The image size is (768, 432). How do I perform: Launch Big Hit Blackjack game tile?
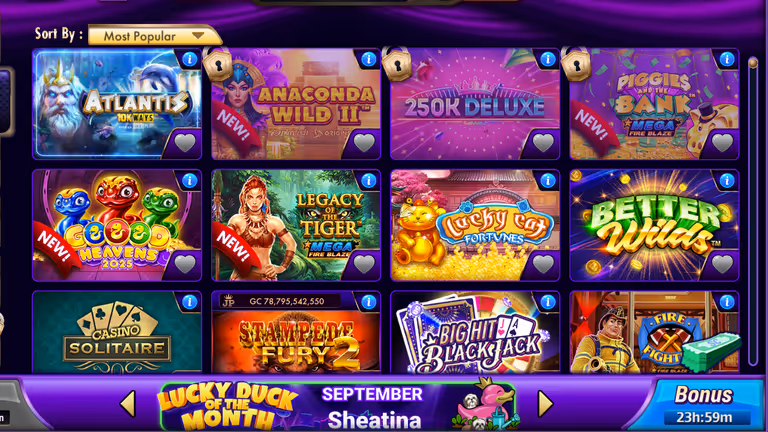point(475,333)
